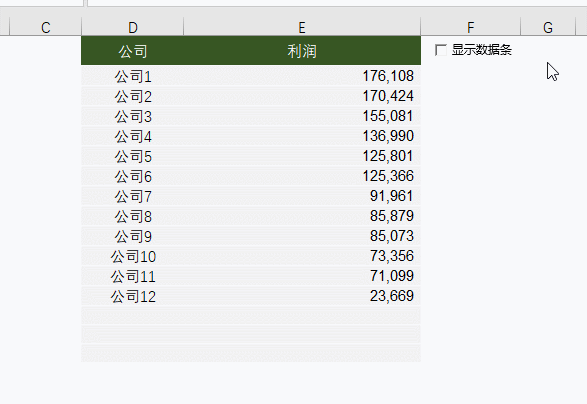Select profit value 85,879
Image resolution: width=587 pixels, height=404 pixels.
click(302, 216)
